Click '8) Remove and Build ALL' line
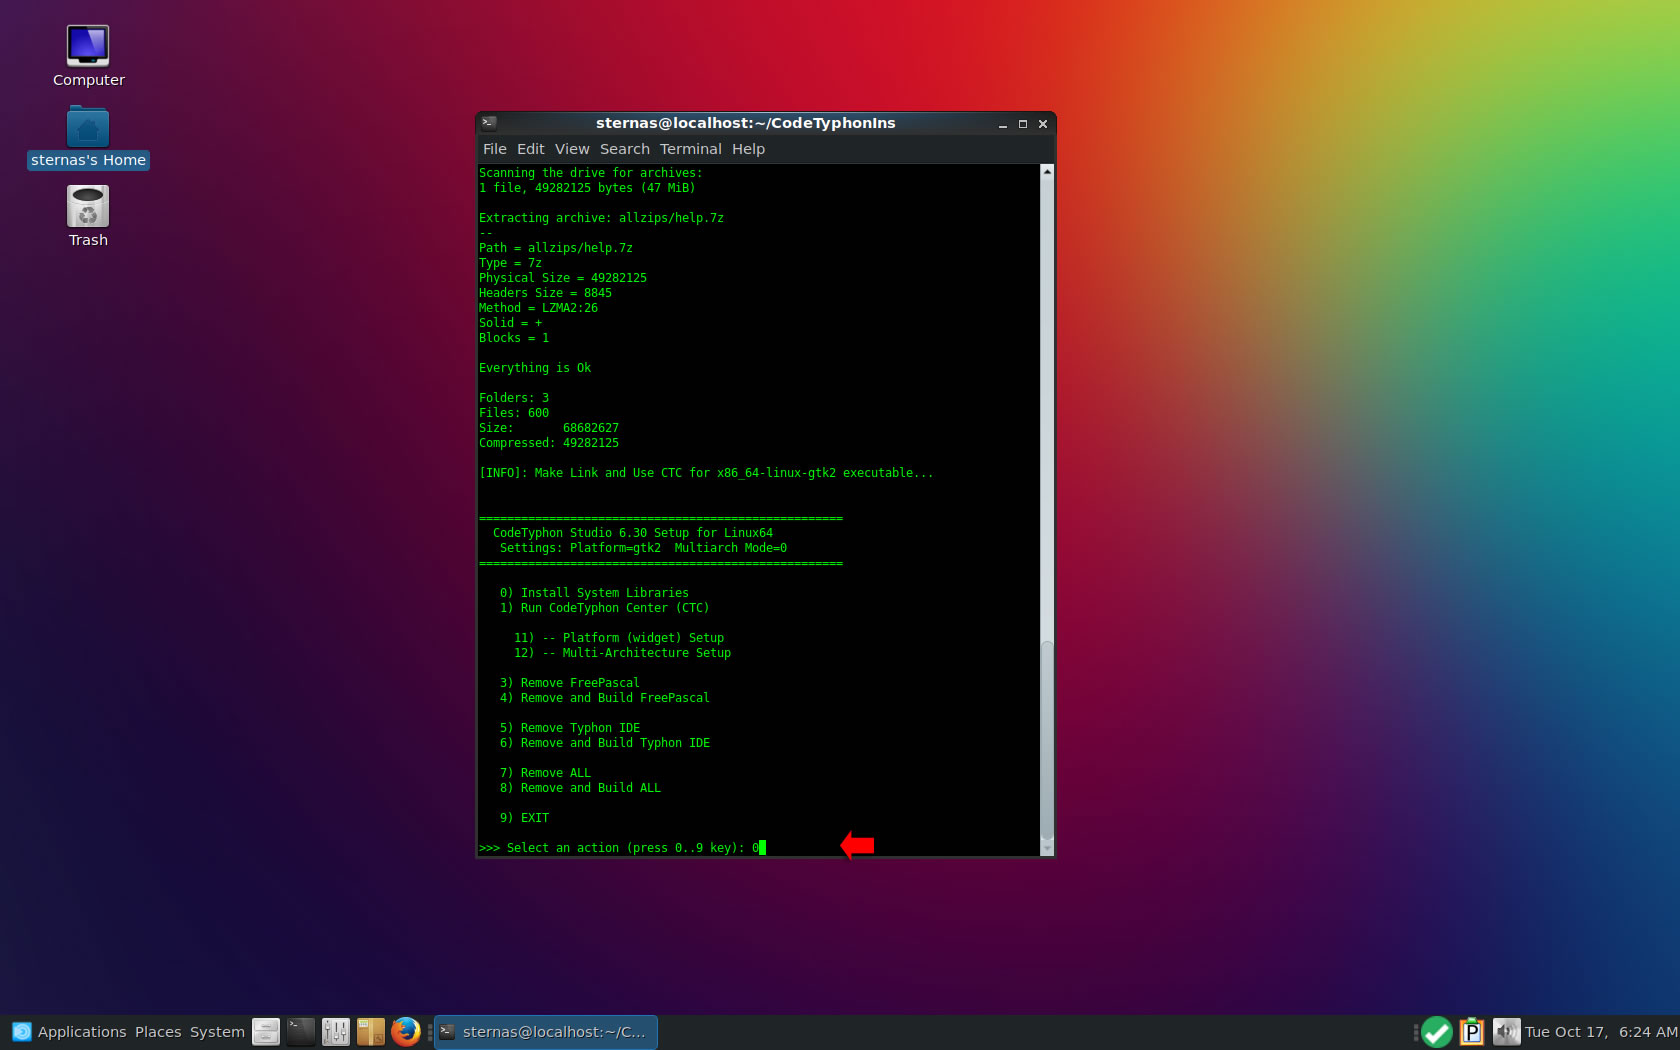This screenshot has width=1680, height=1050. point(580,788)
